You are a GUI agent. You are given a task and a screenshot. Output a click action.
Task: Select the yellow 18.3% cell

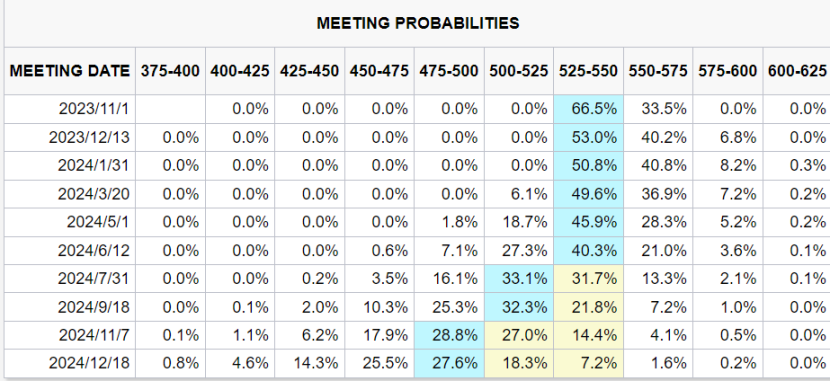coord(519,363)
